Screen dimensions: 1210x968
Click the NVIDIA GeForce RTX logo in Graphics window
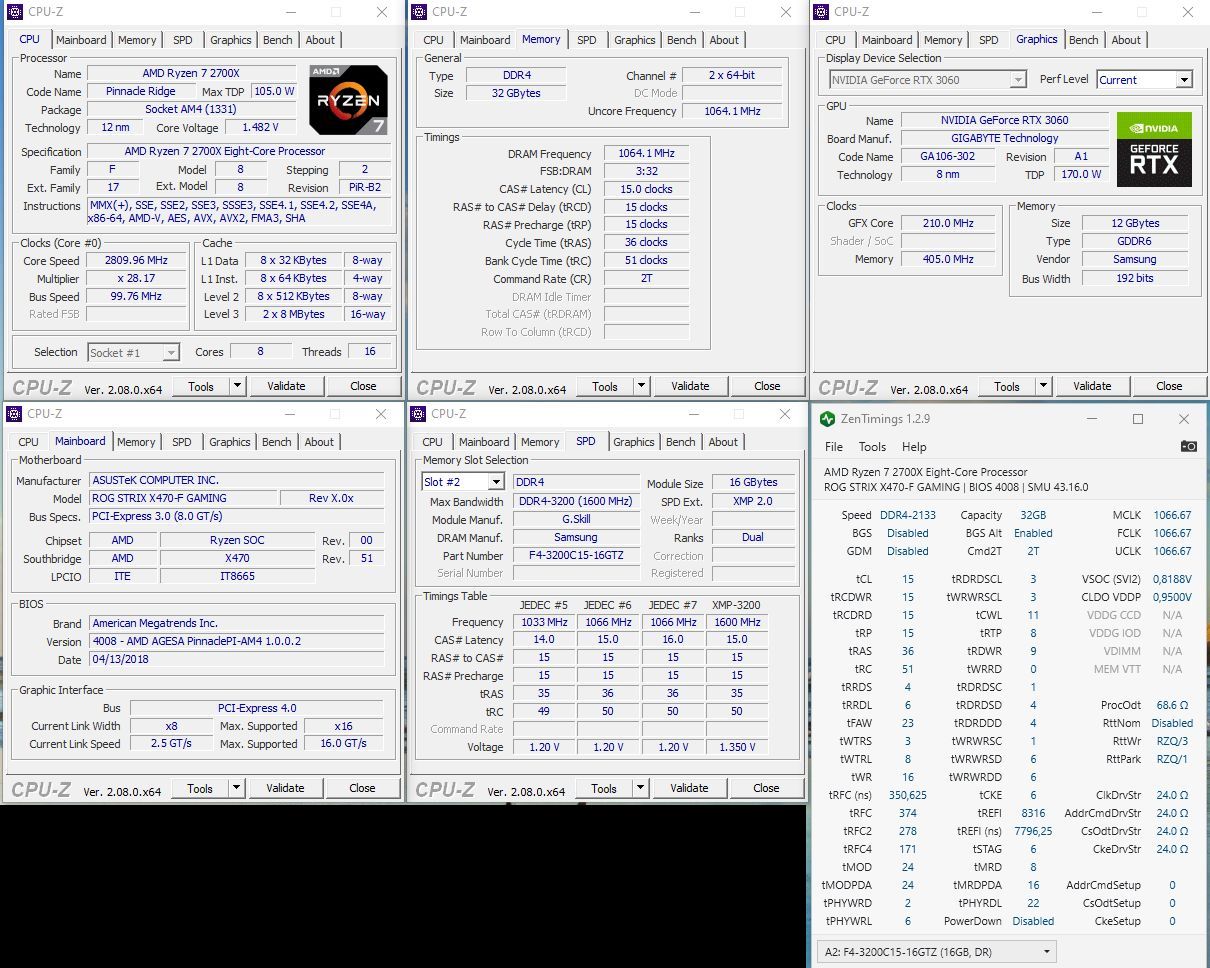point(1154,150)
